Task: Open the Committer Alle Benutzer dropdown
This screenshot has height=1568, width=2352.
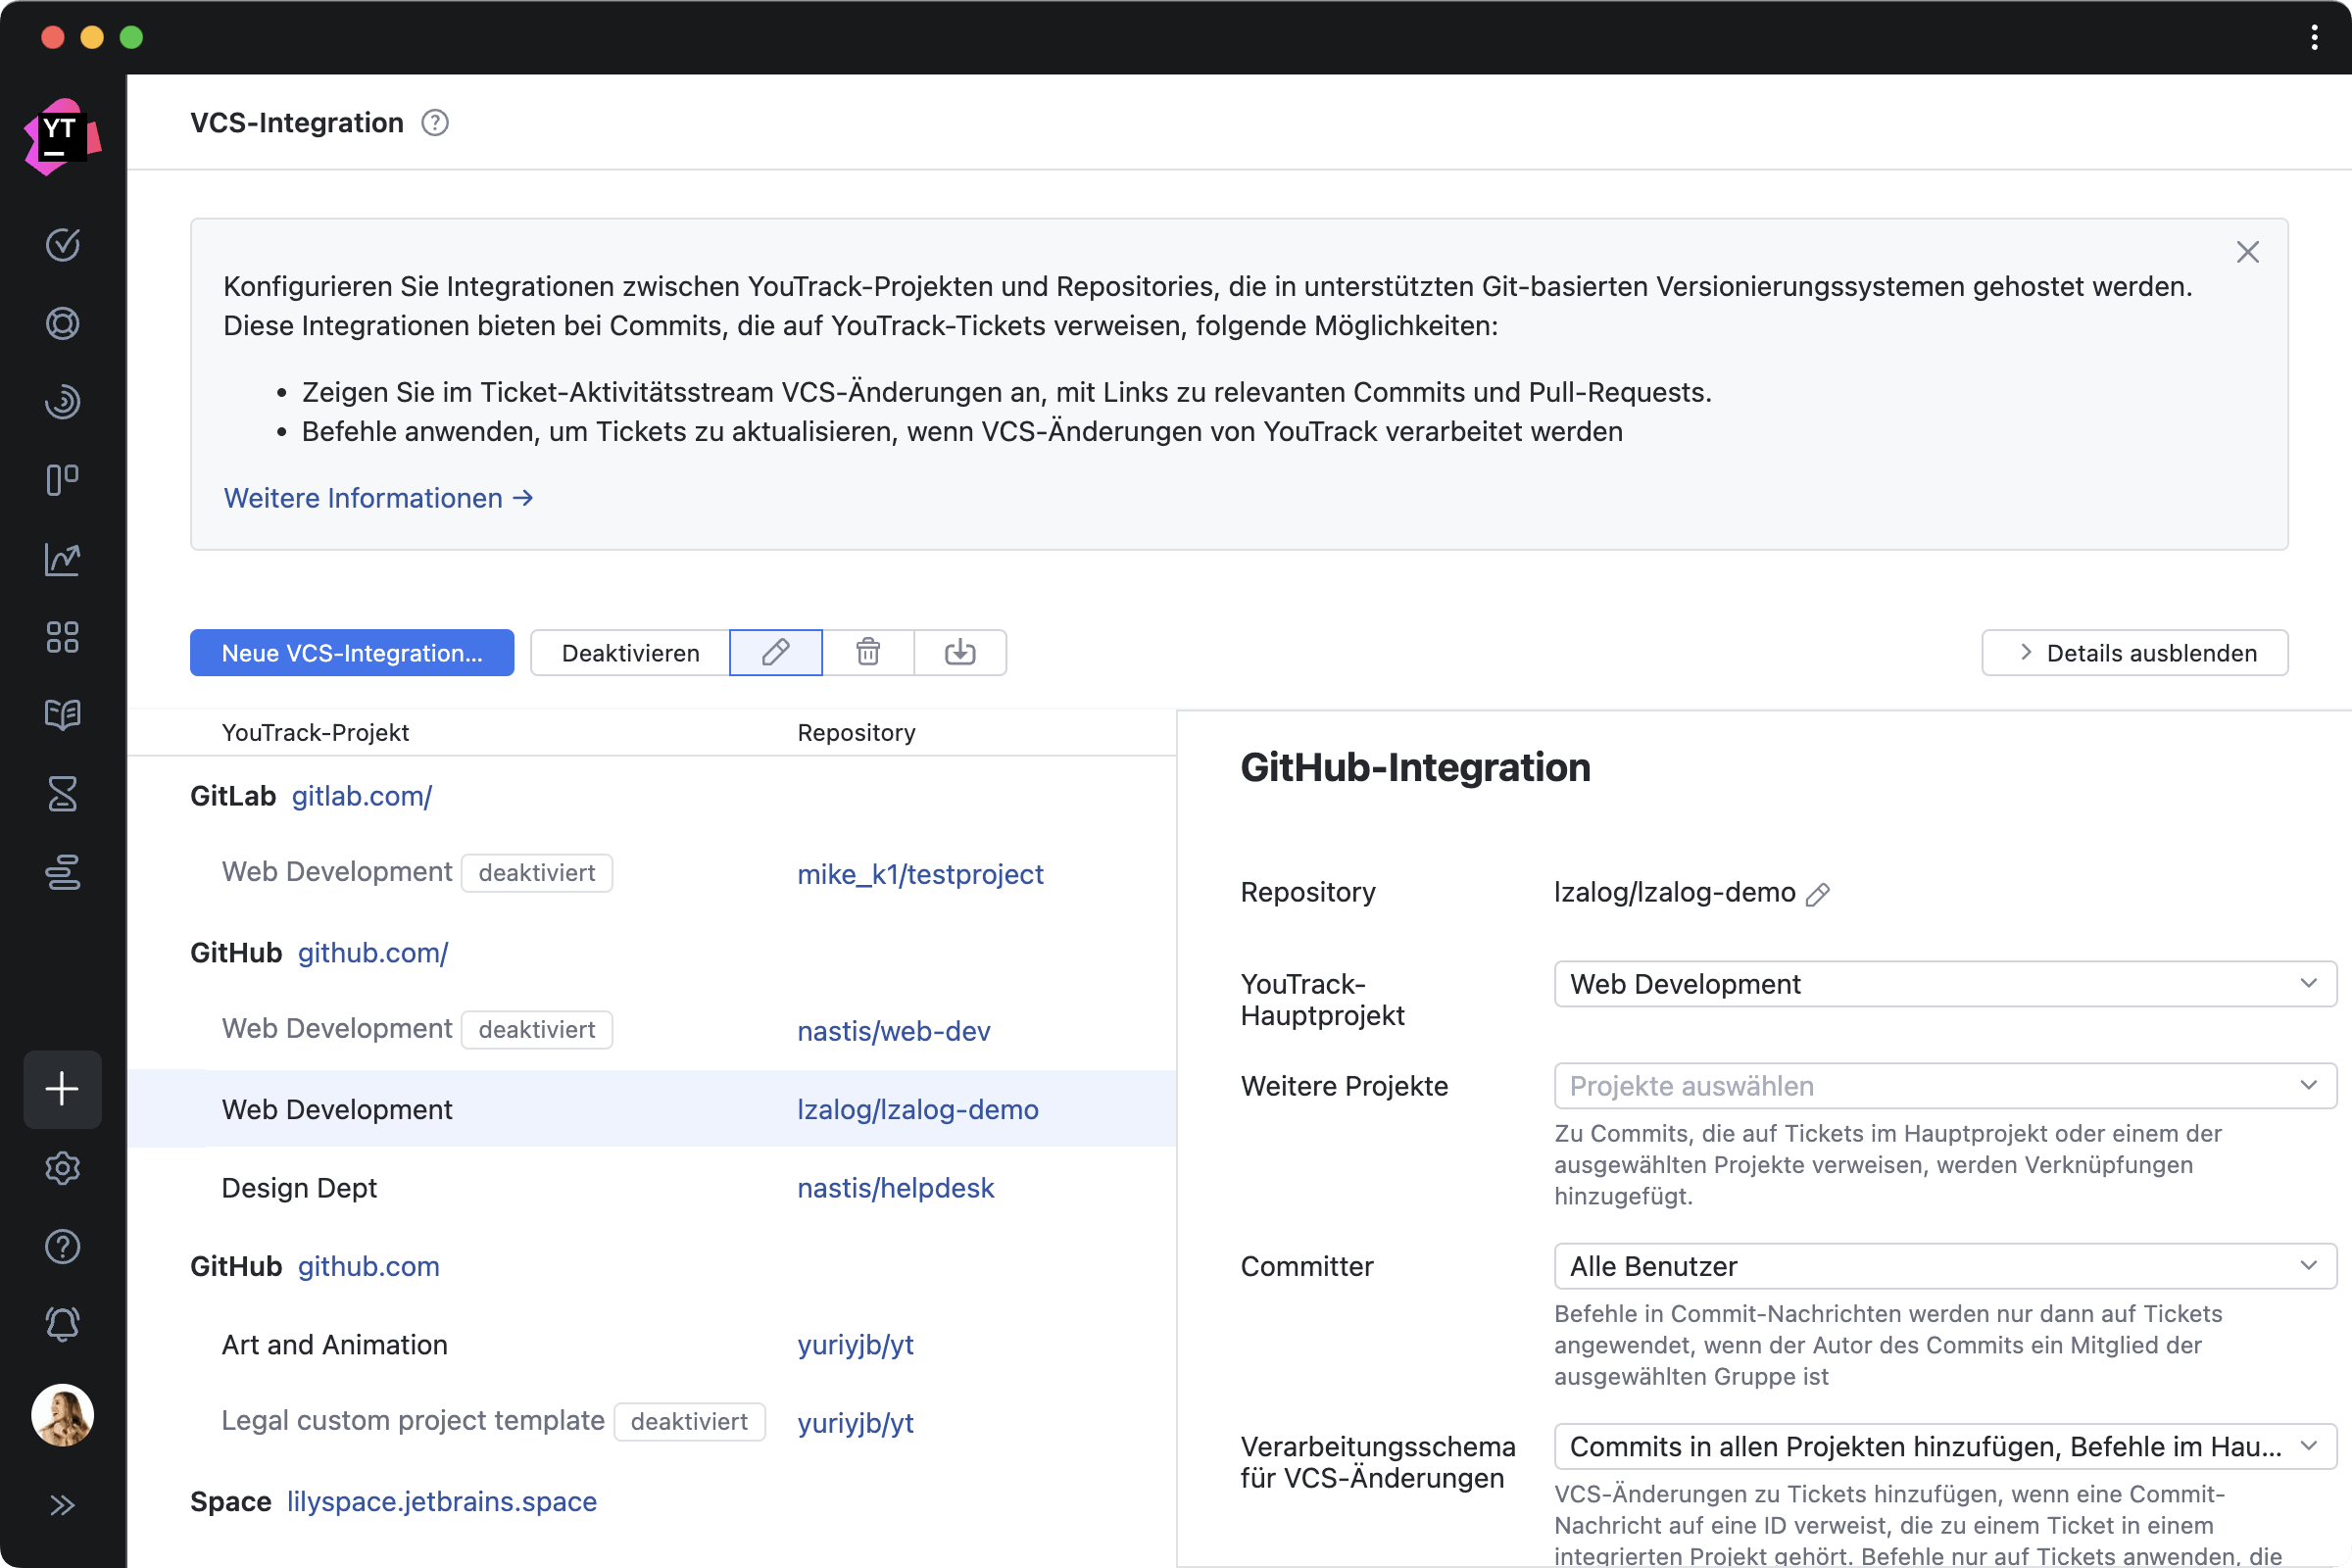Action: [x=1944, y=1266]
